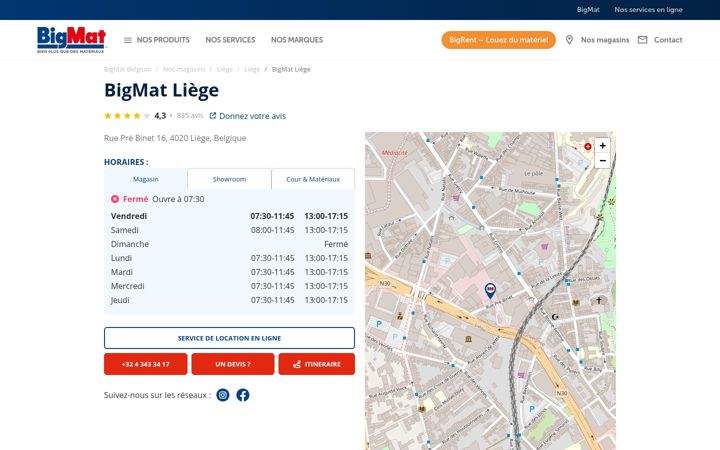
Task: Click the star rating icons
Action: point(127,116)
